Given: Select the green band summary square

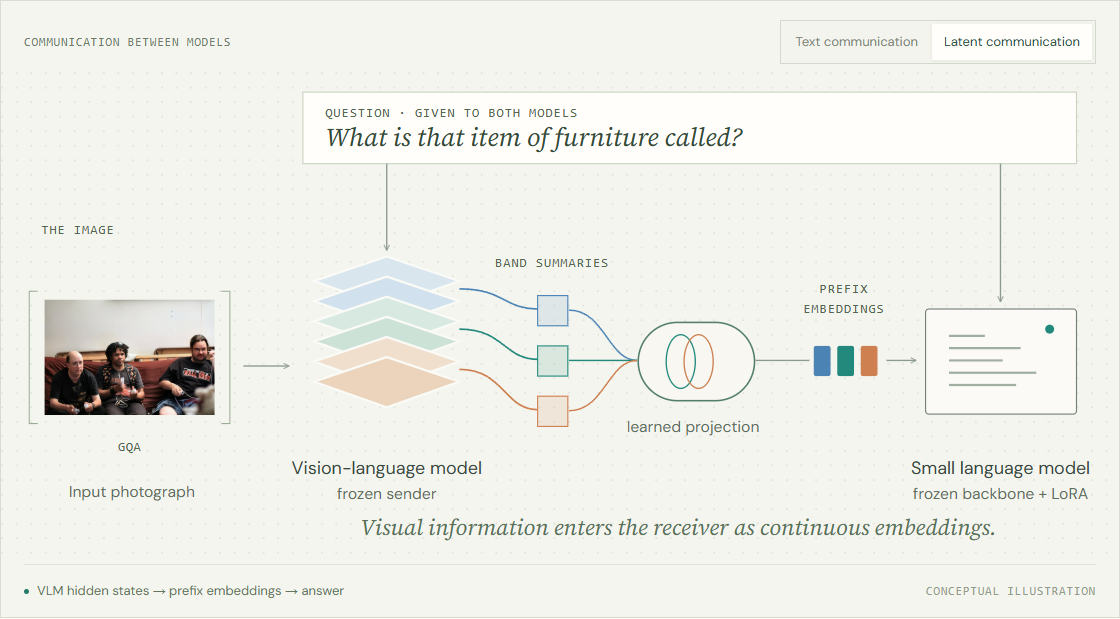Looking at the screenshot, I should 552,361.
